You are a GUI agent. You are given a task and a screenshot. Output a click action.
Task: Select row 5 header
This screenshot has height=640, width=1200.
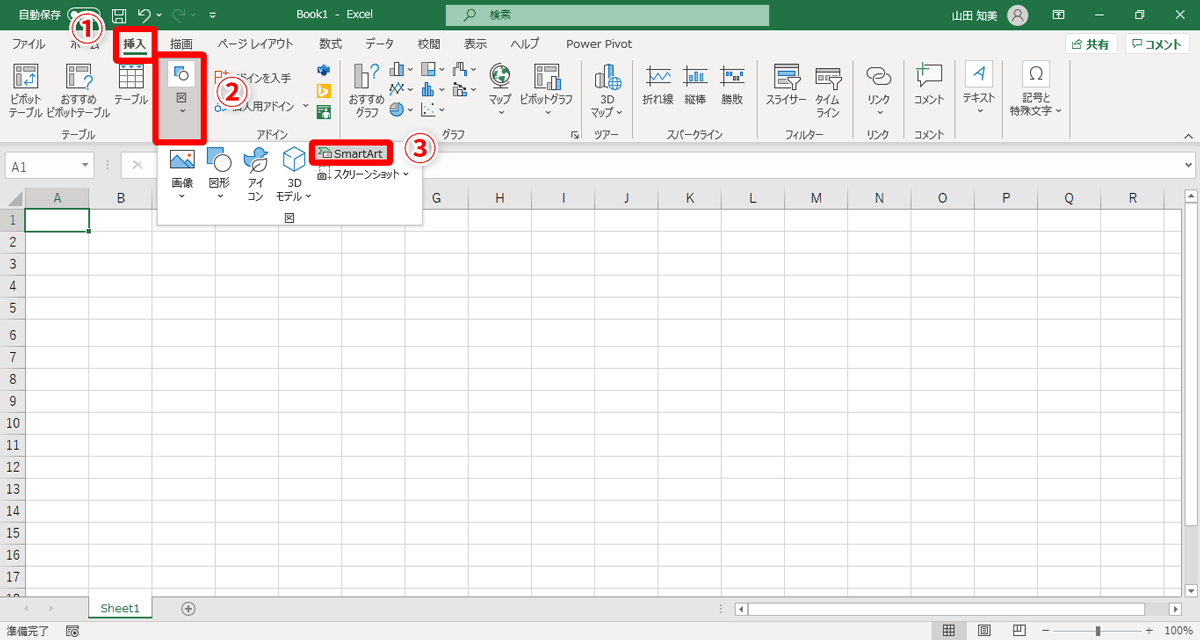click(12, 307)
